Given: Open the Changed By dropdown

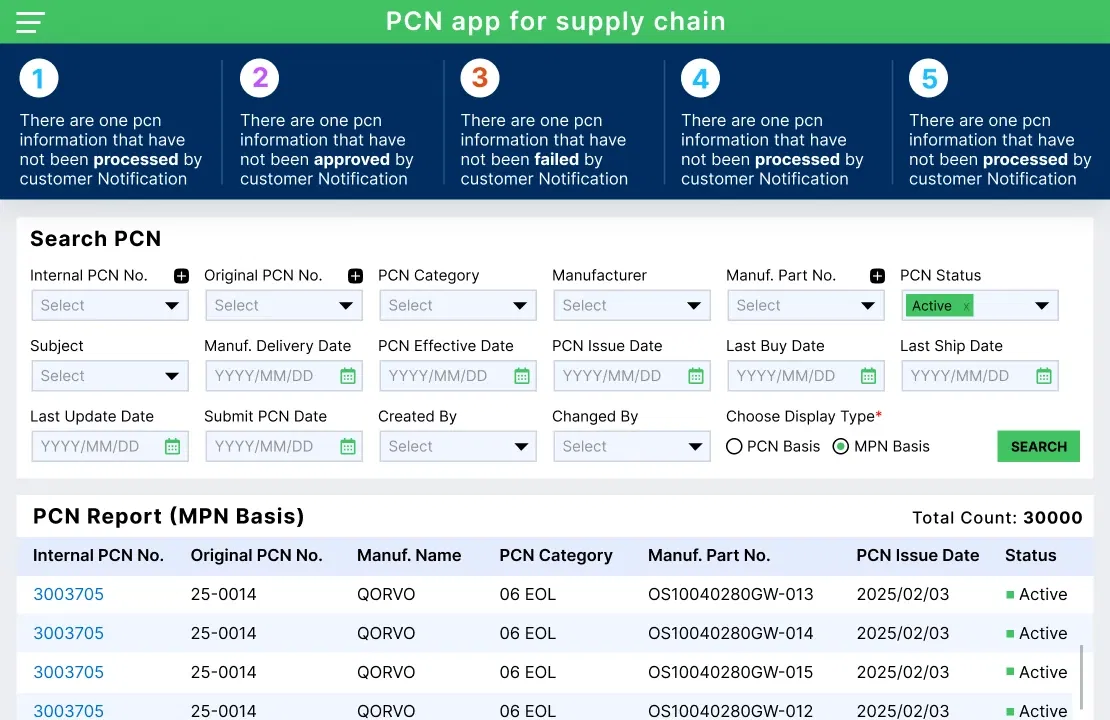Looking at the screenshot, I should [x=631, y=446].
